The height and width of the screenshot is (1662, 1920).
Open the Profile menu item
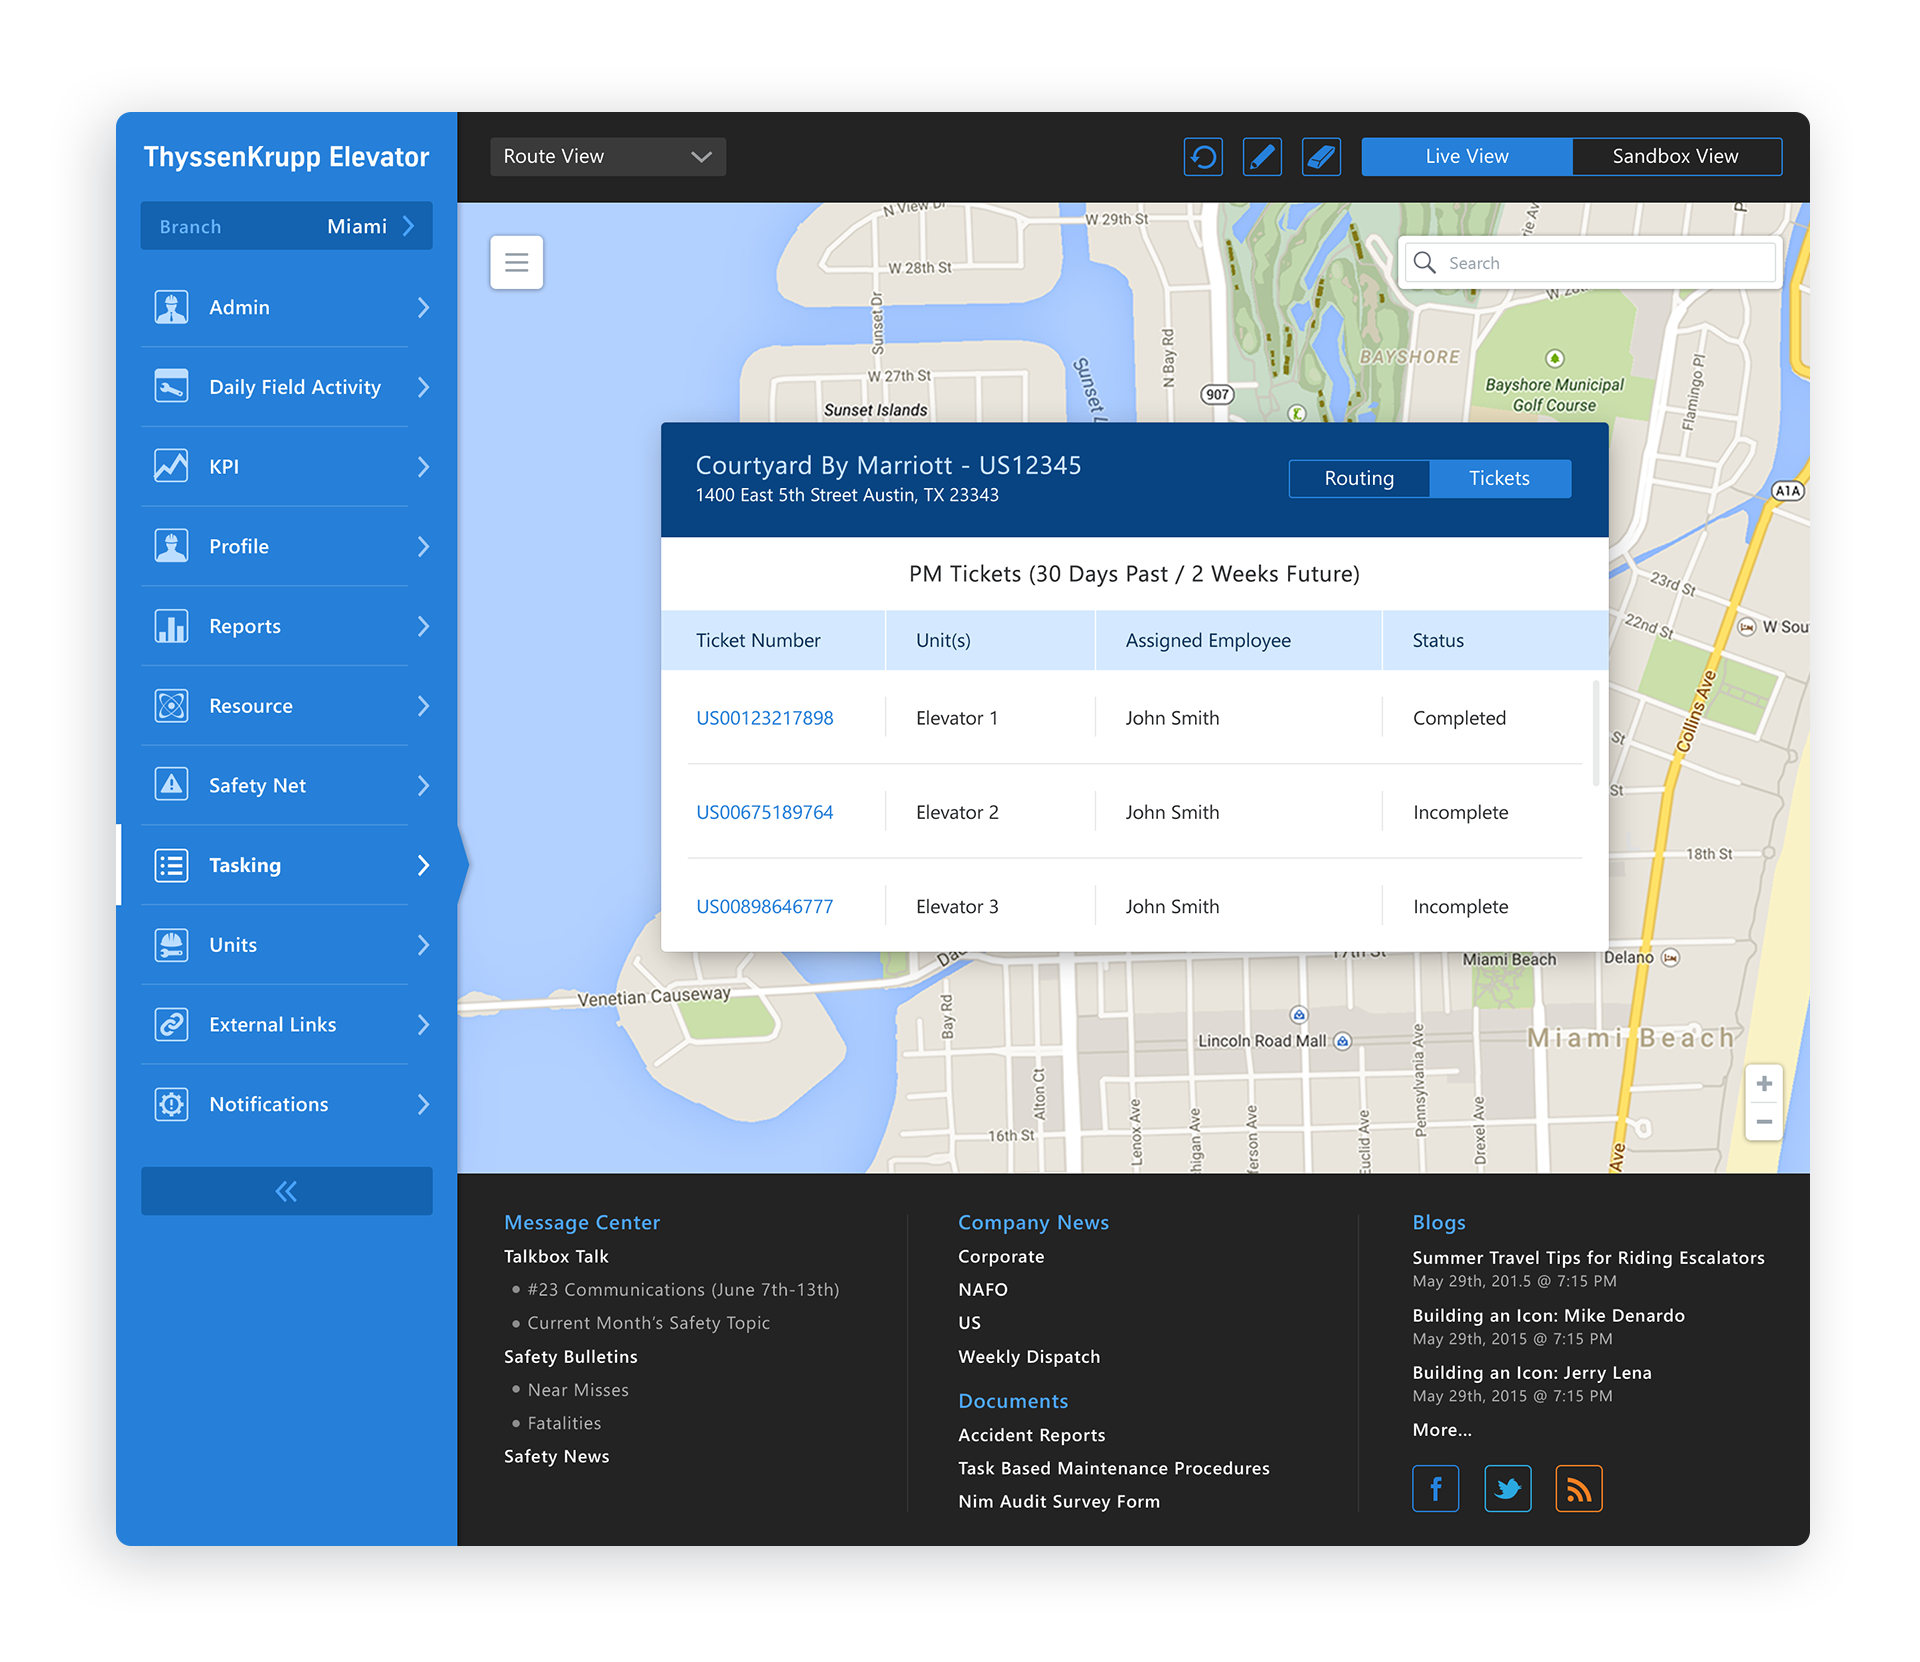pos(287,546)
